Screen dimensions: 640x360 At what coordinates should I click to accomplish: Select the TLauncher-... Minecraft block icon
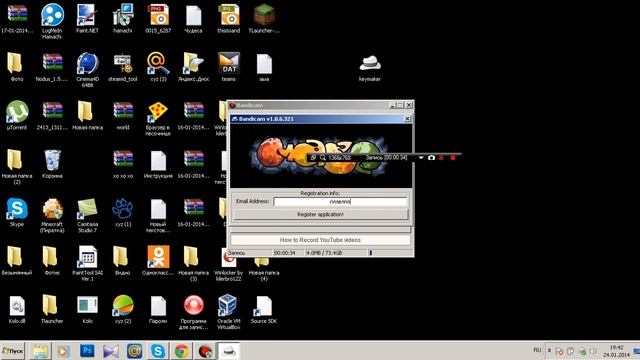[x=264, y=18]
